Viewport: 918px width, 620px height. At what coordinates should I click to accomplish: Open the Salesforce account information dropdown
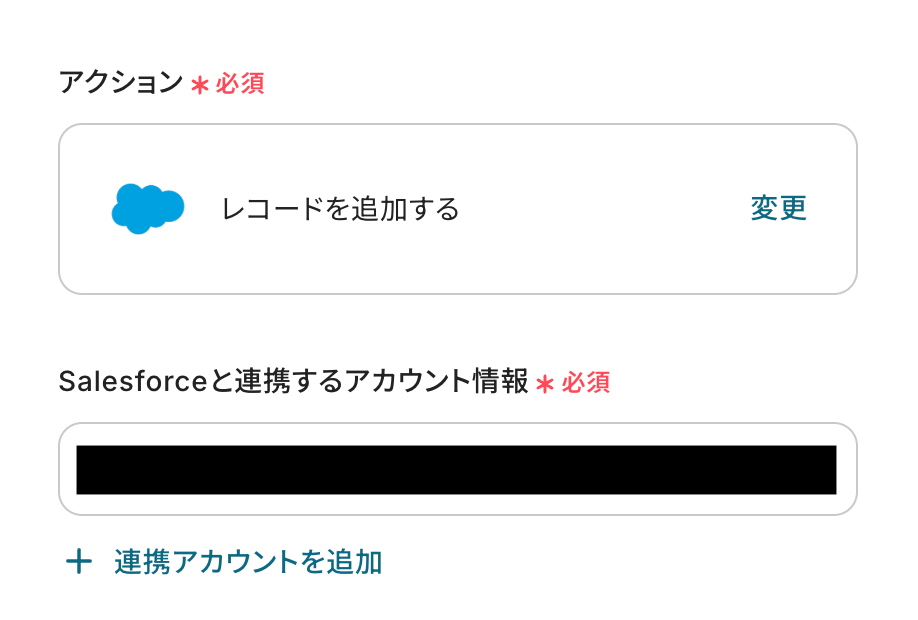tap(457, 469)
